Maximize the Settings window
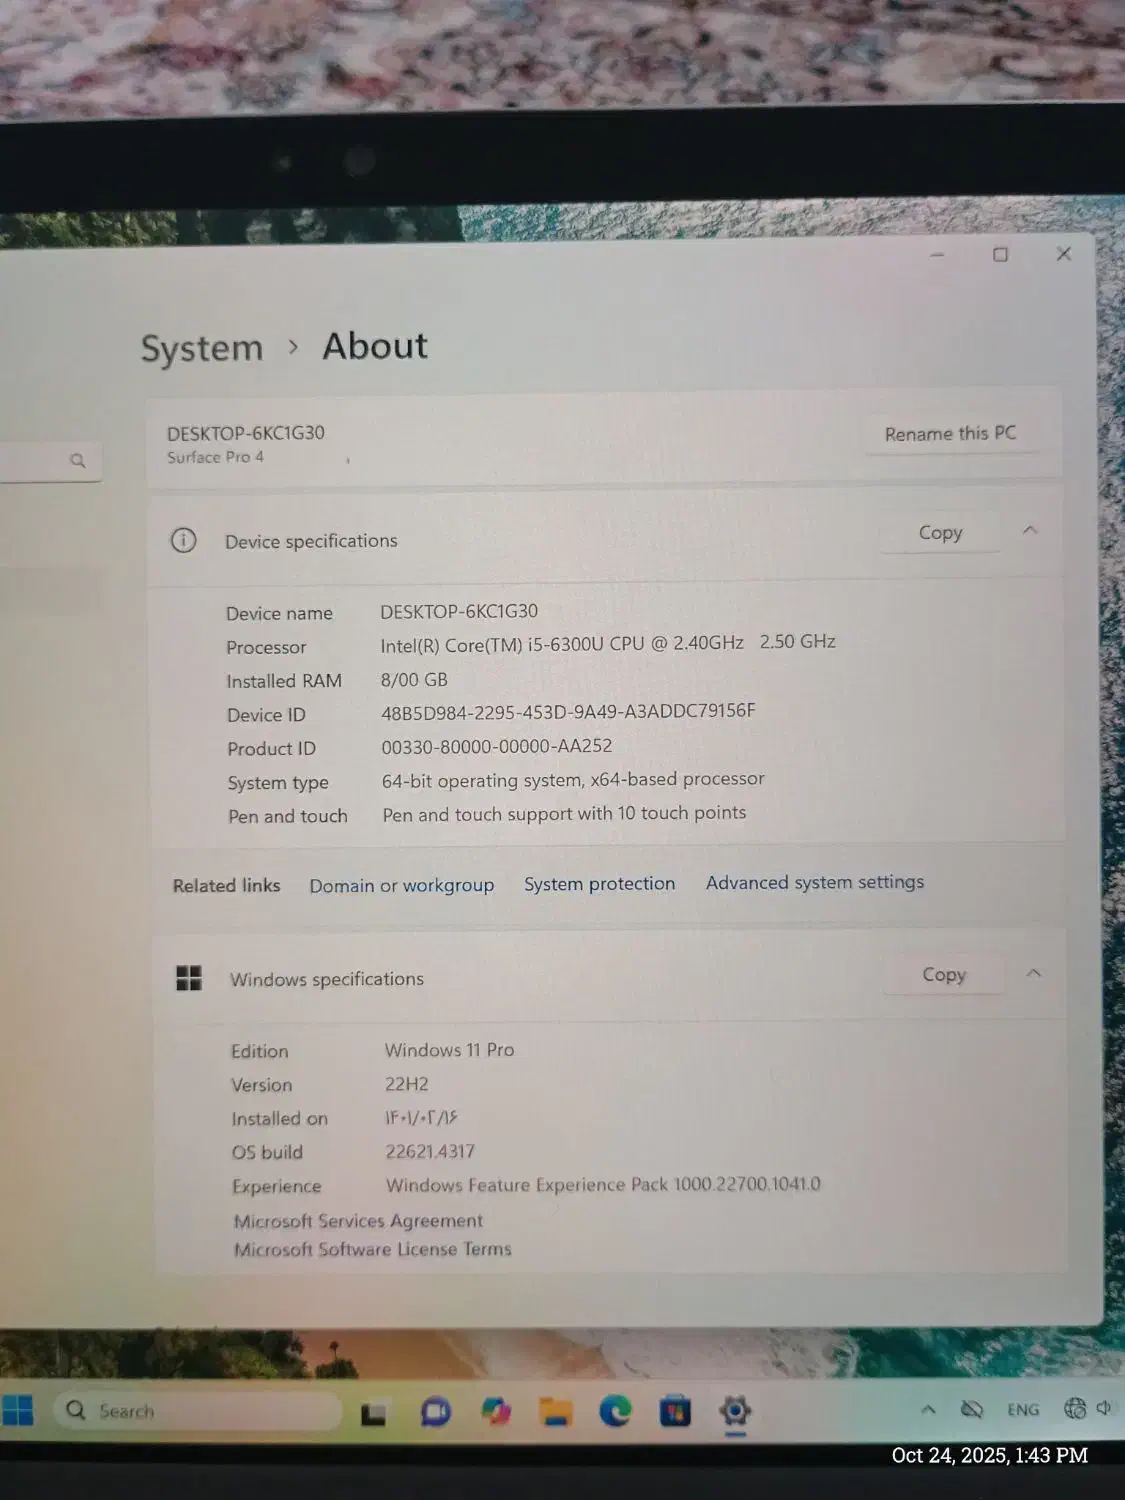This screenshot has width=1125, height=1500. [1000, 255]
